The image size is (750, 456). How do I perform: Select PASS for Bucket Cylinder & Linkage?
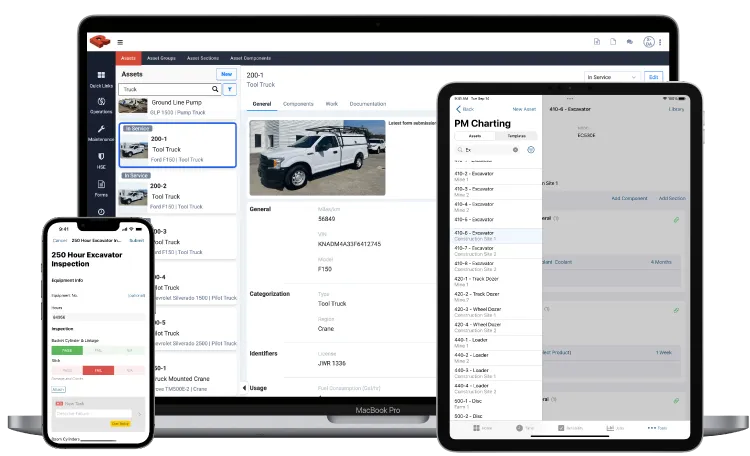67,351
